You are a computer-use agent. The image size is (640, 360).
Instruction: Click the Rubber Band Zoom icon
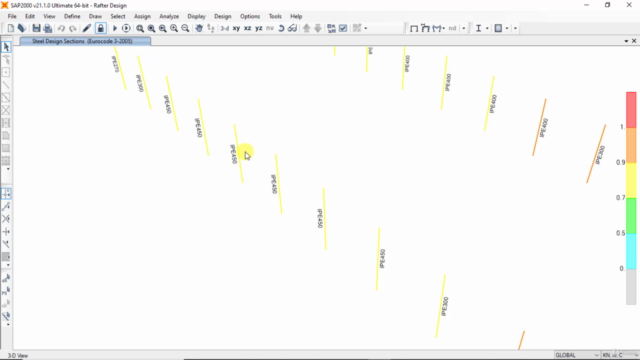coord(140,28)
